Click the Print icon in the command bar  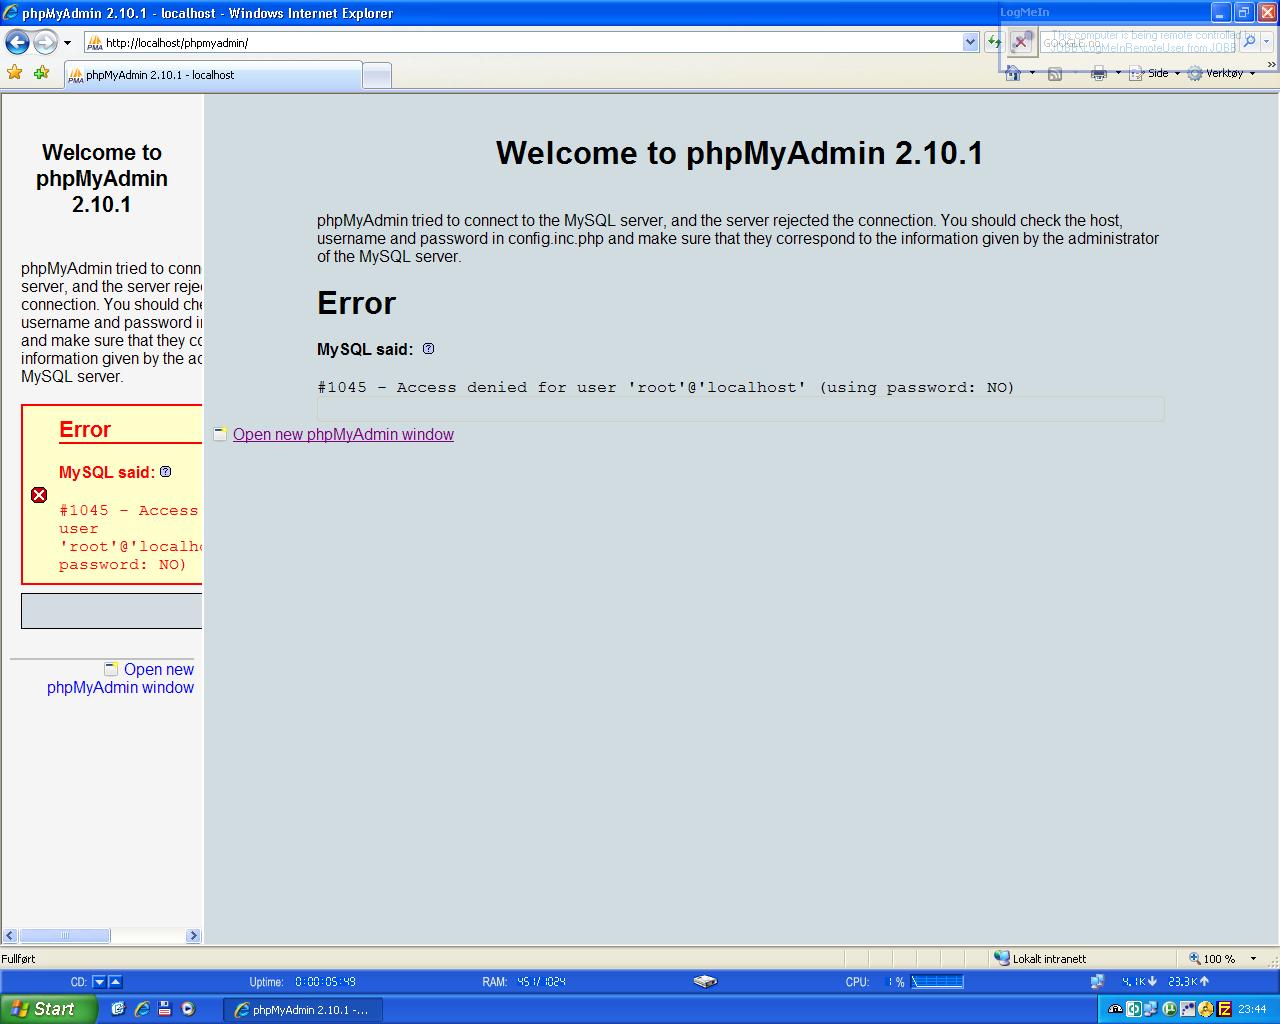tap(1099, 73)
